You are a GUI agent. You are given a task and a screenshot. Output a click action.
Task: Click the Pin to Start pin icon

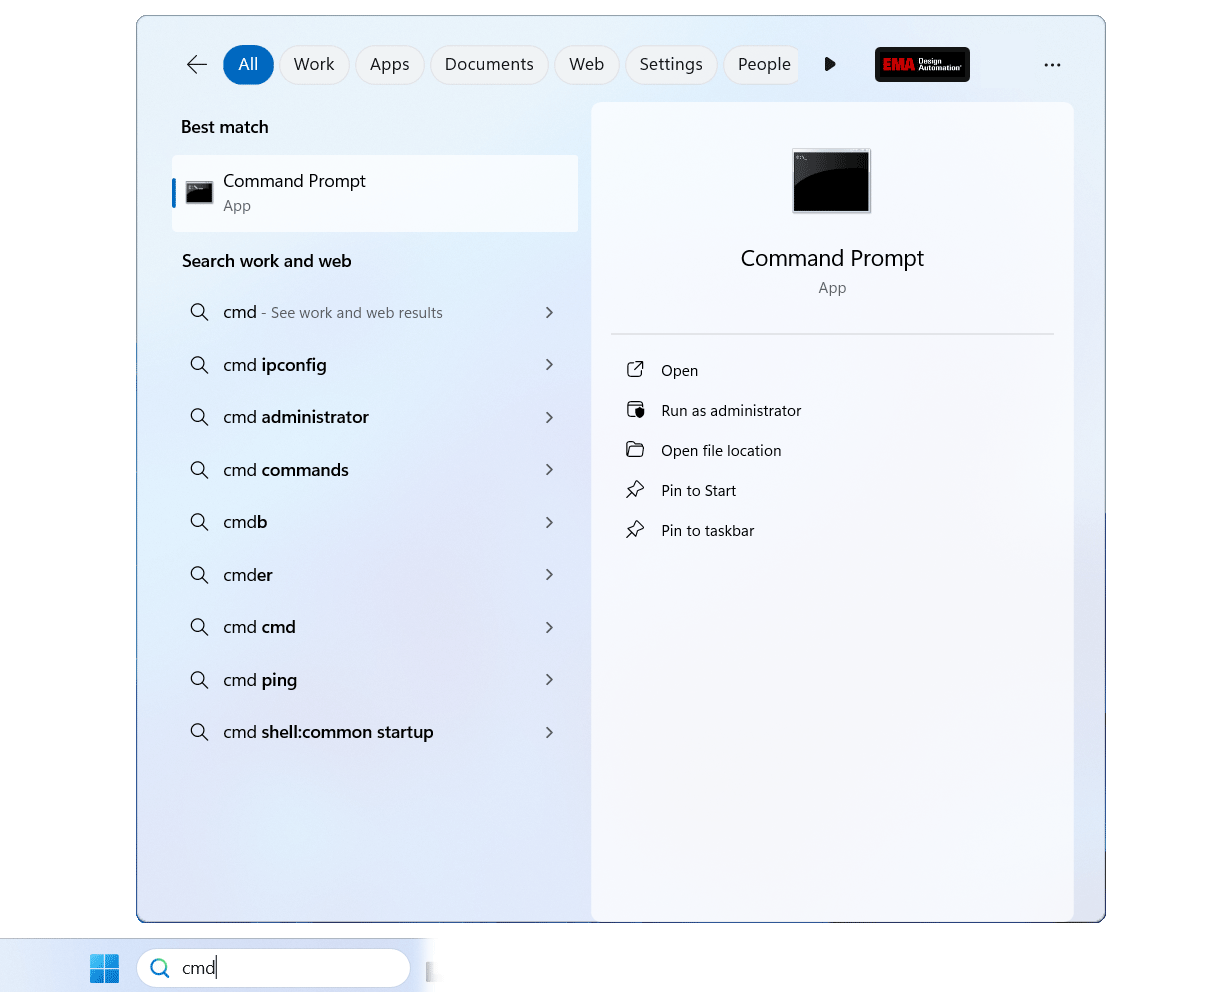[635, 489]
